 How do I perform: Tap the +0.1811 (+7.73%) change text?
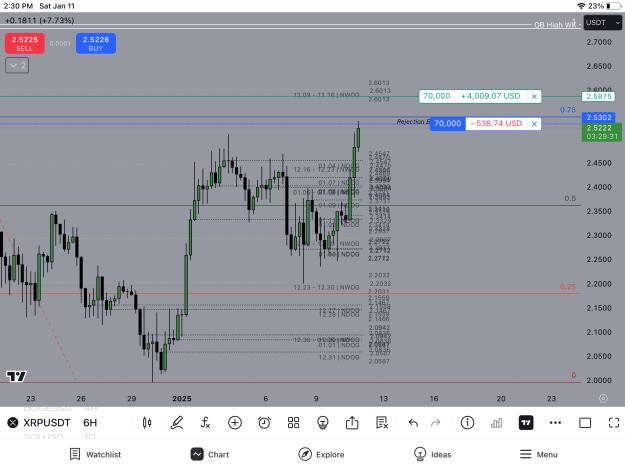[x=39, y=20]
